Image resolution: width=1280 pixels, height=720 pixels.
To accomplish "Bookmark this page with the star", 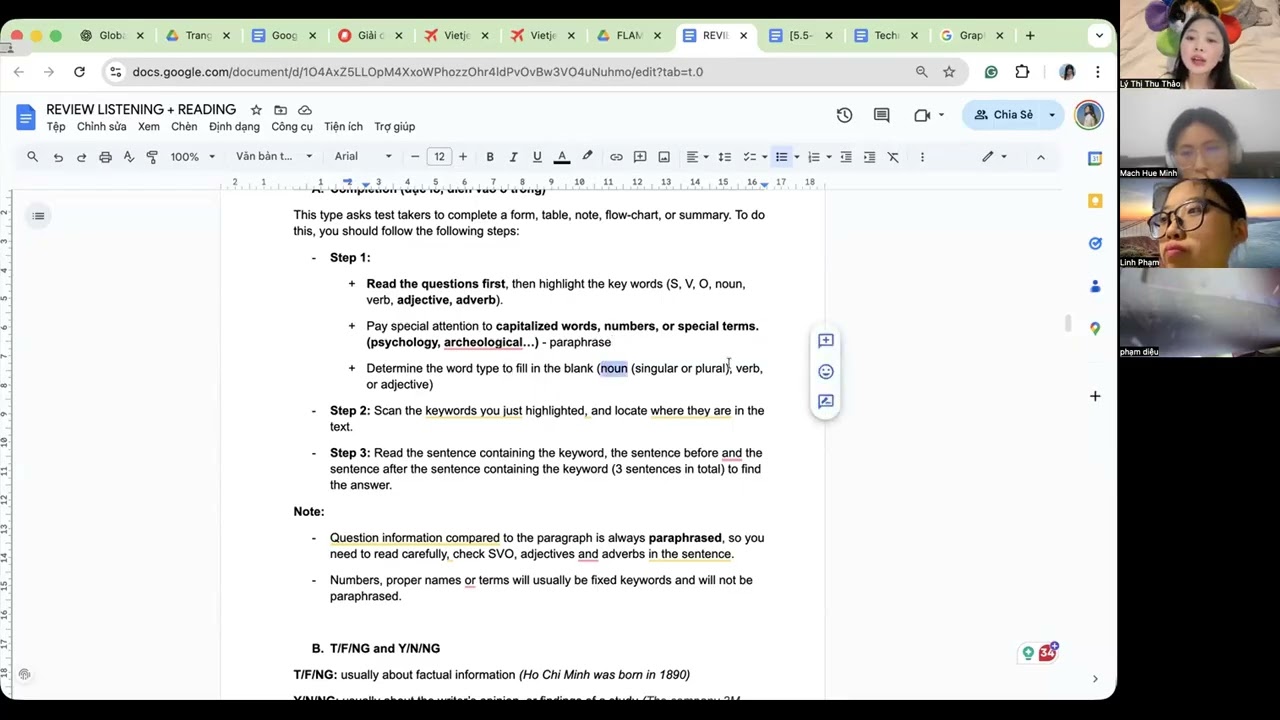I will 949,72.
